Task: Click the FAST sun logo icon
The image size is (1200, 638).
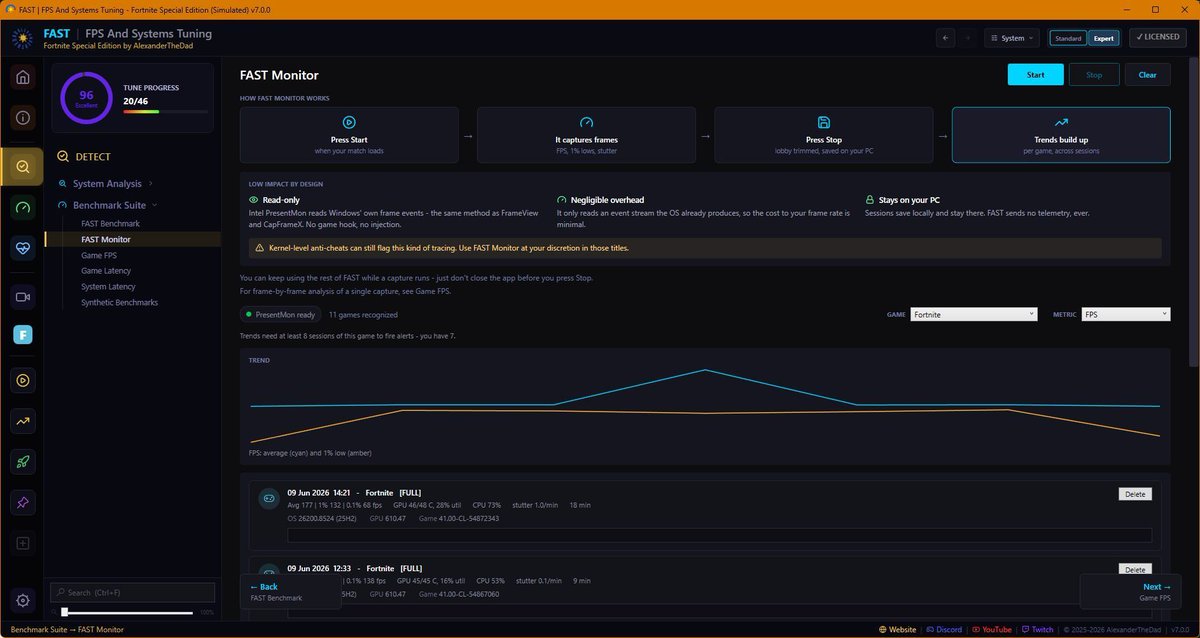Action: (23, 39)
